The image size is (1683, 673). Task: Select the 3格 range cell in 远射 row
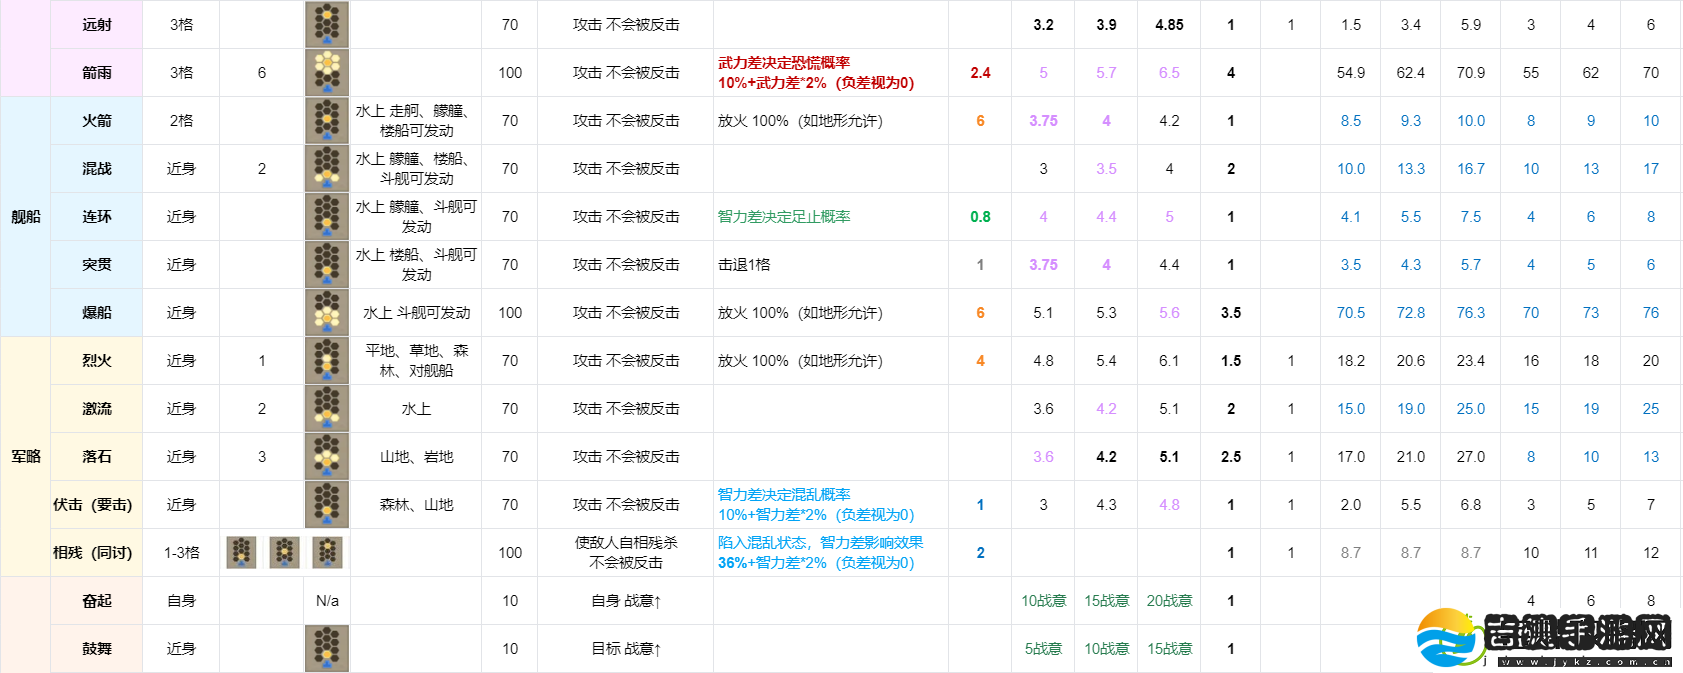[181, 25]
